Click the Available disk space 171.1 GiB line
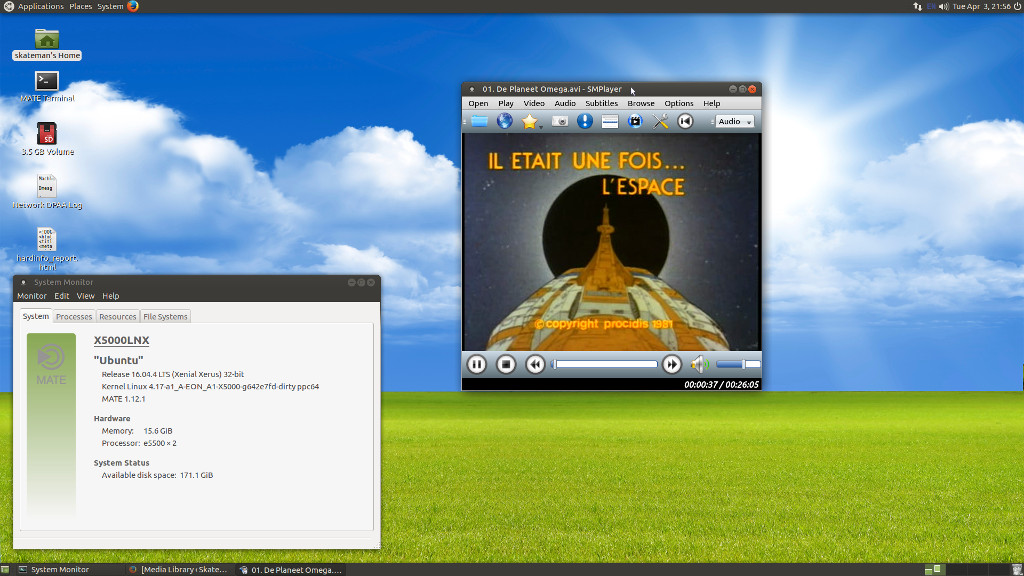Screen dimensions: 1024x576 tap(157, 475)
